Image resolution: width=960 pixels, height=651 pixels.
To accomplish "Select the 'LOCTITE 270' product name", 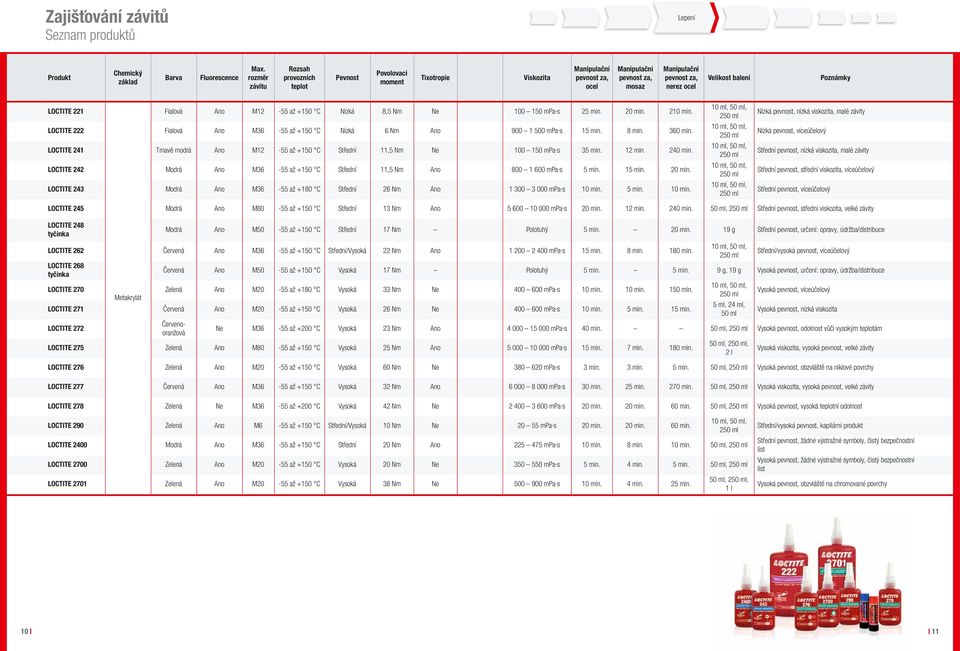I will (x=66, y=289).
